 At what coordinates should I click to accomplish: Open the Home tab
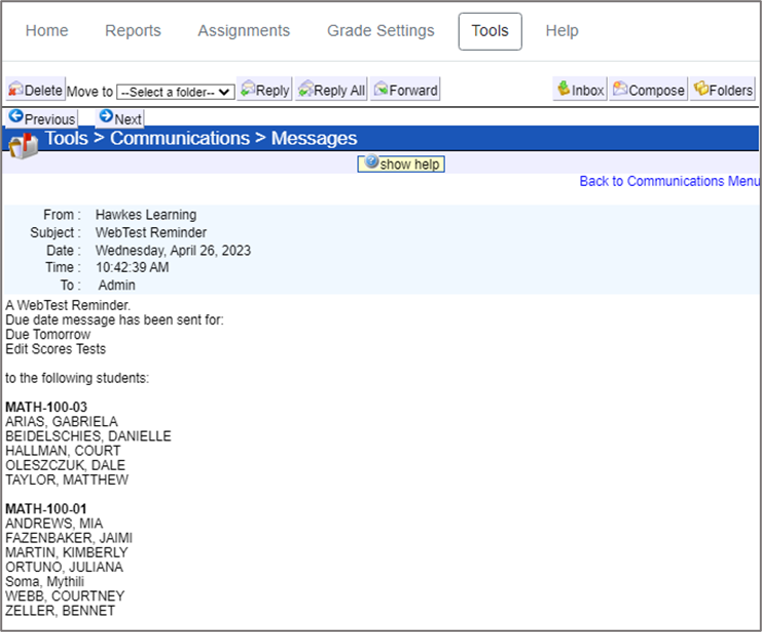point(47,31)
